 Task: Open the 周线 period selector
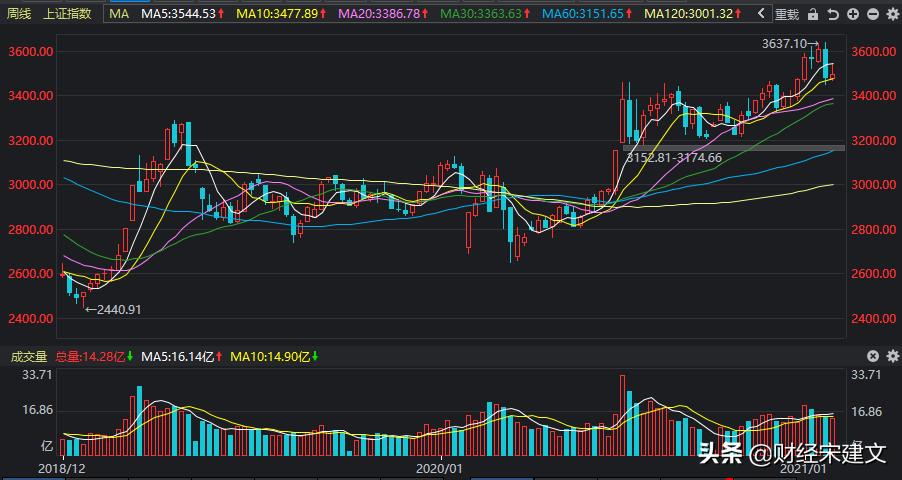click(18, 14)
